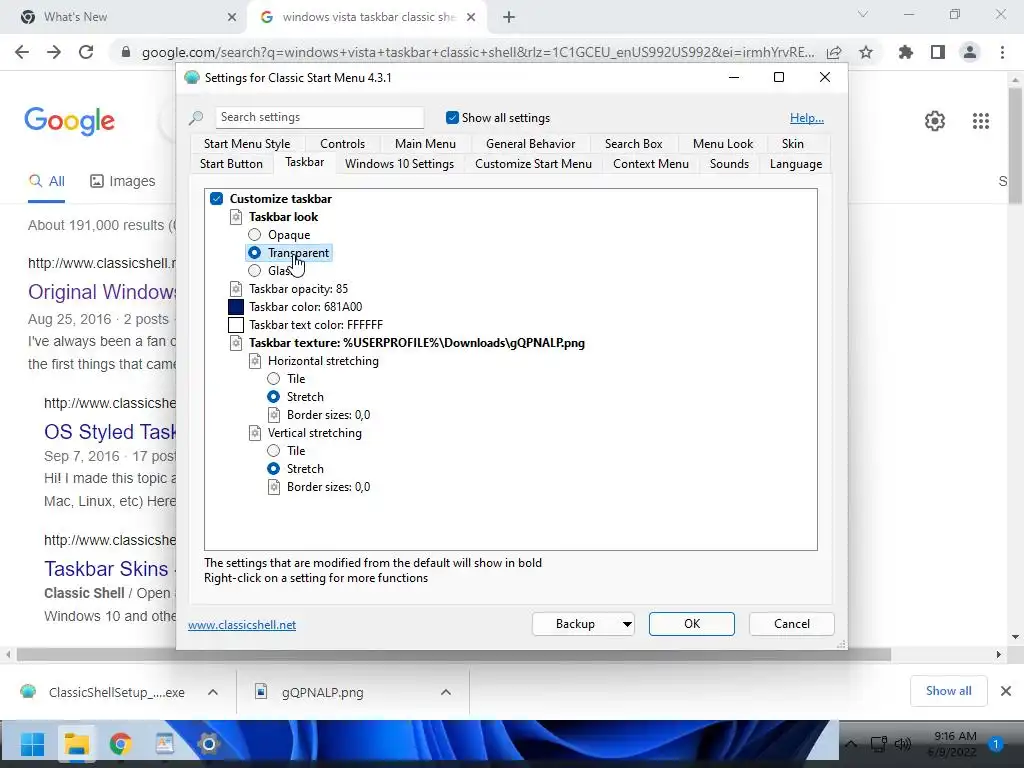Open the Google apps grid

click(x=981, y=121)
